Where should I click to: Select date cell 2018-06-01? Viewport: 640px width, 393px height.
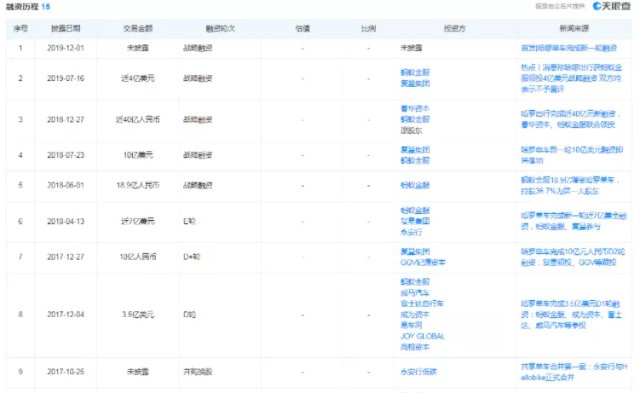66,185
